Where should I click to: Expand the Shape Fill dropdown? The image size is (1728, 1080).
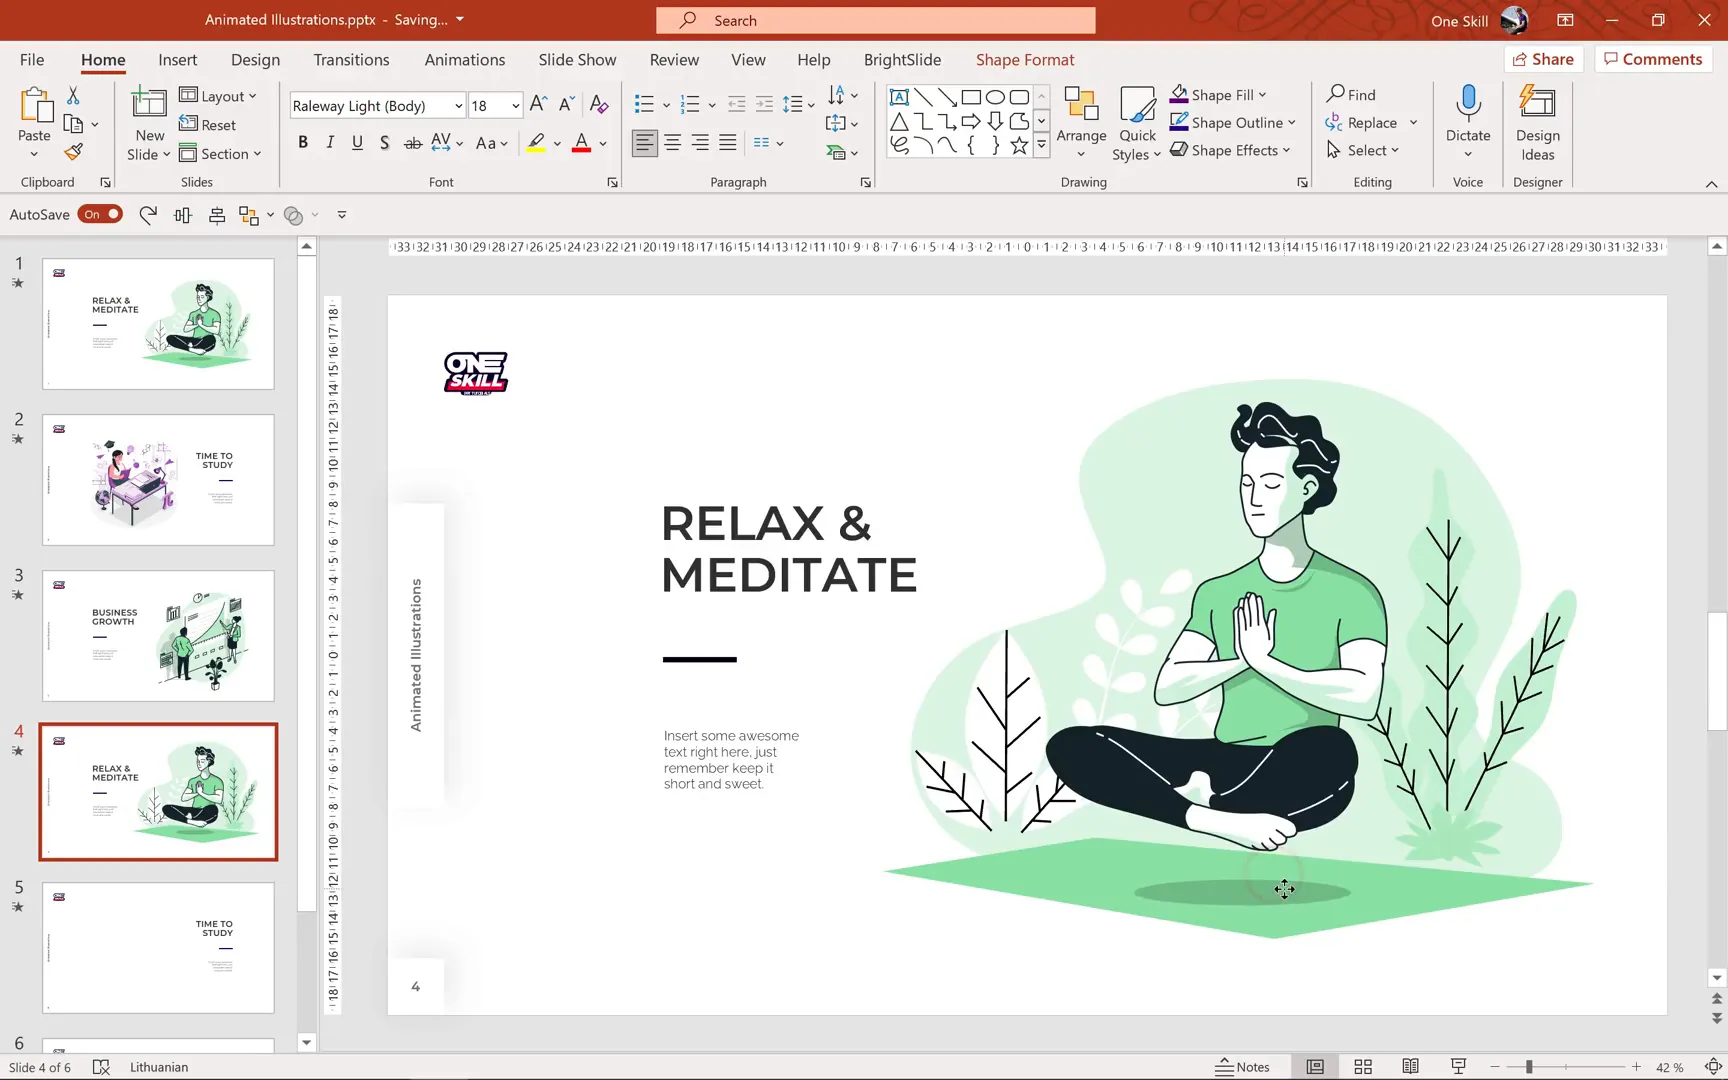(x=1263, y=95)
